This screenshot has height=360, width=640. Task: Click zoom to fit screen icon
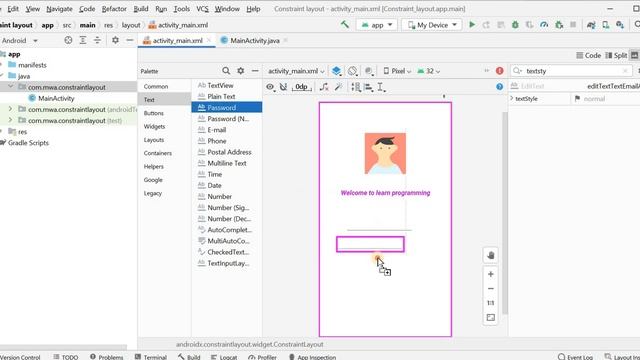tap(491, 318)
